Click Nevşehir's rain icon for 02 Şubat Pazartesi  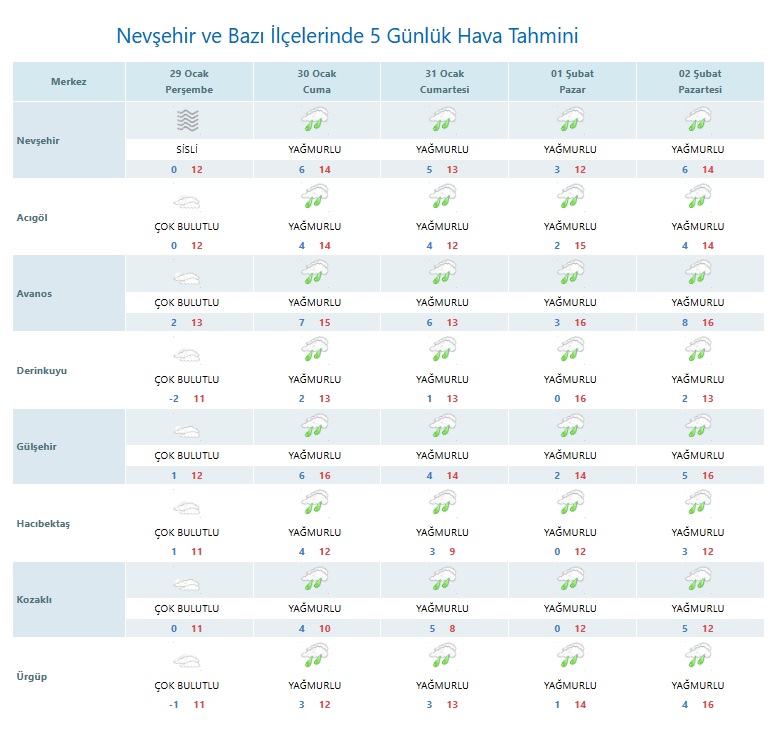[x=698, y=121]
